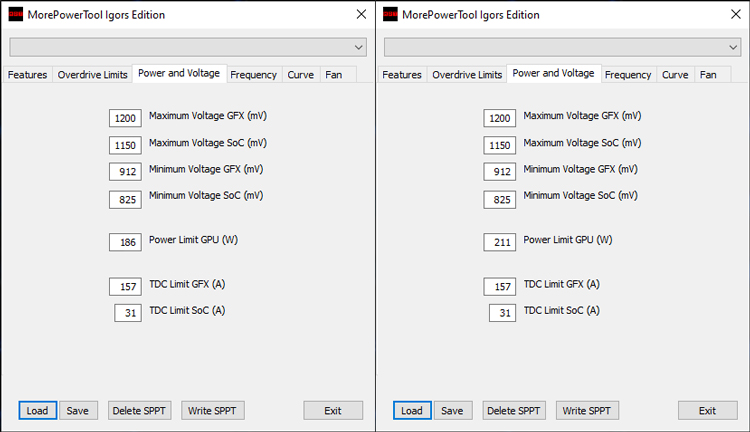
Task: Click 'Power Limit GPU (W)' label in right window
Action: pyautogui.click(x=568, y=240)
